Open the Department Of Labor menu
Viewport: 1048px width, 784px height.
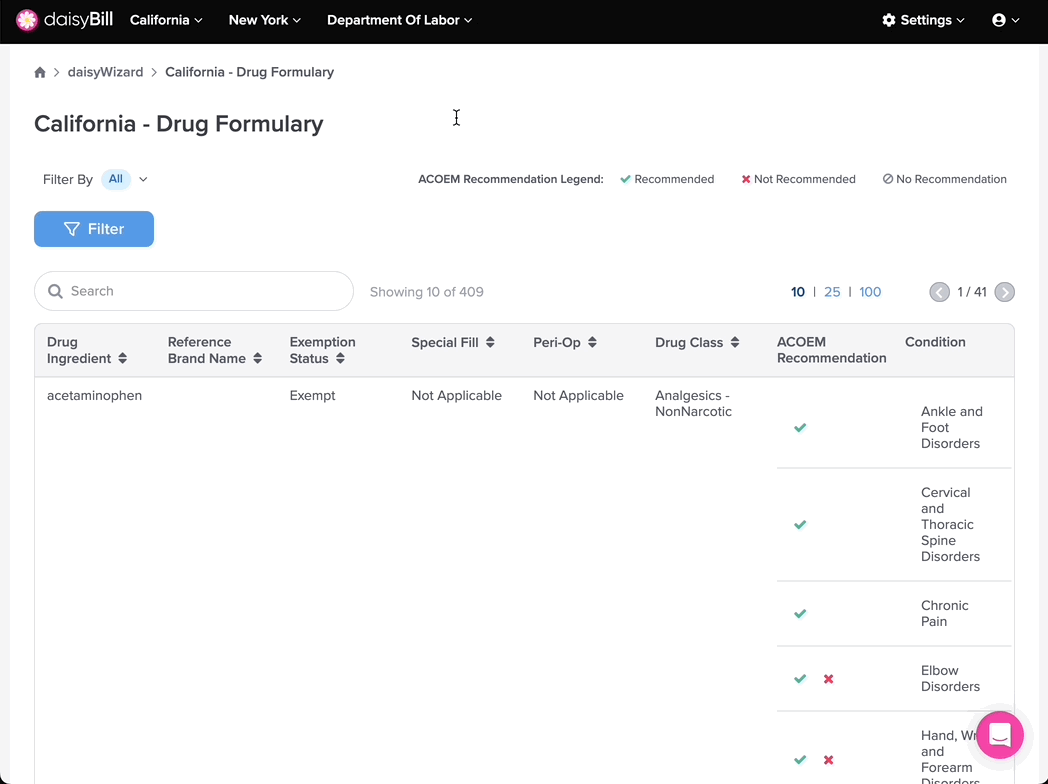point(399,20)
